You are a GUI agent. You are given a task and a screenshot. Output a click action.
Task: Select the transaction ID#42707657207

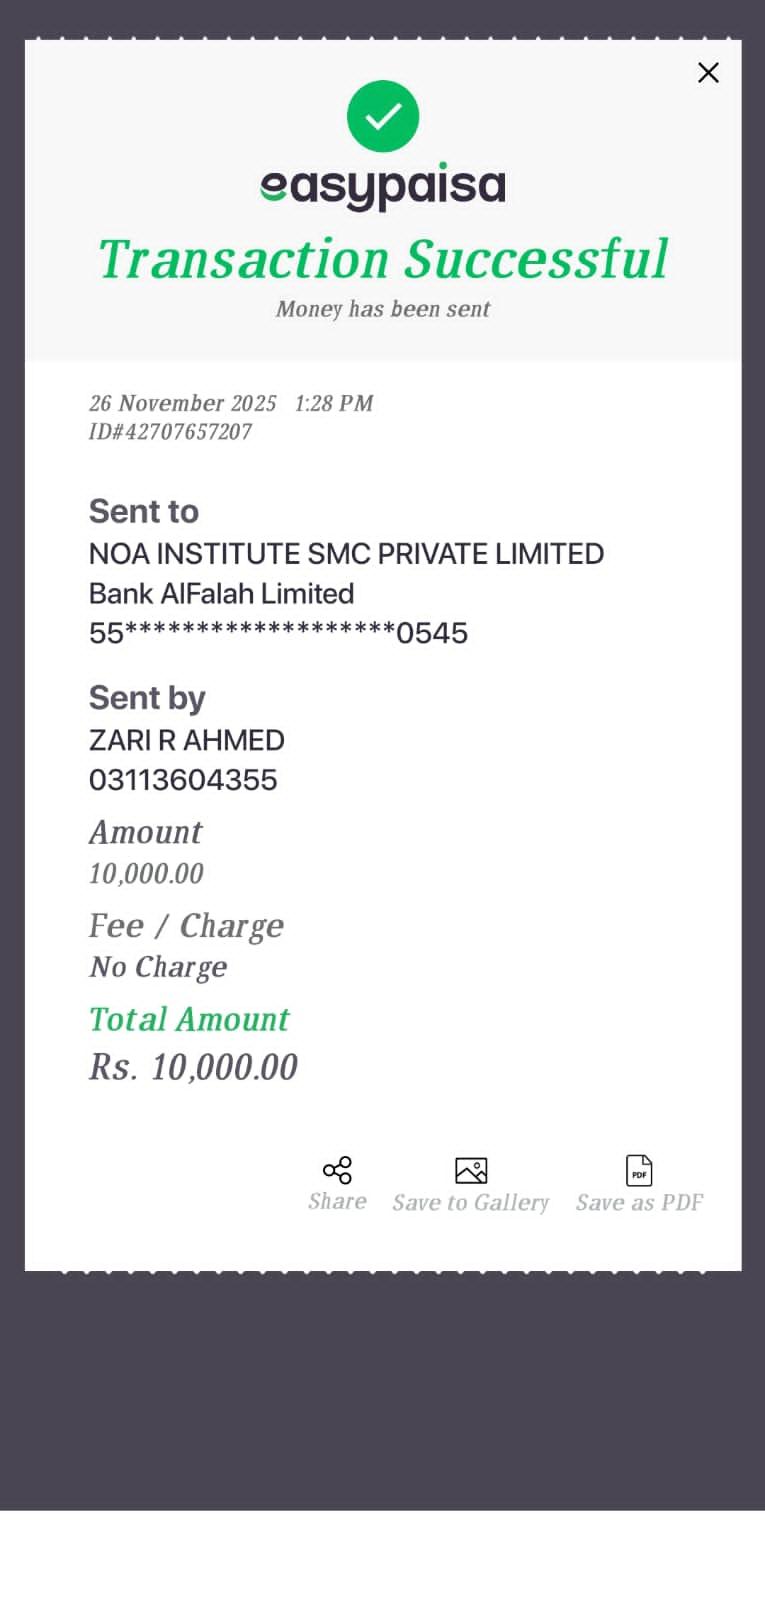[170, 432]
